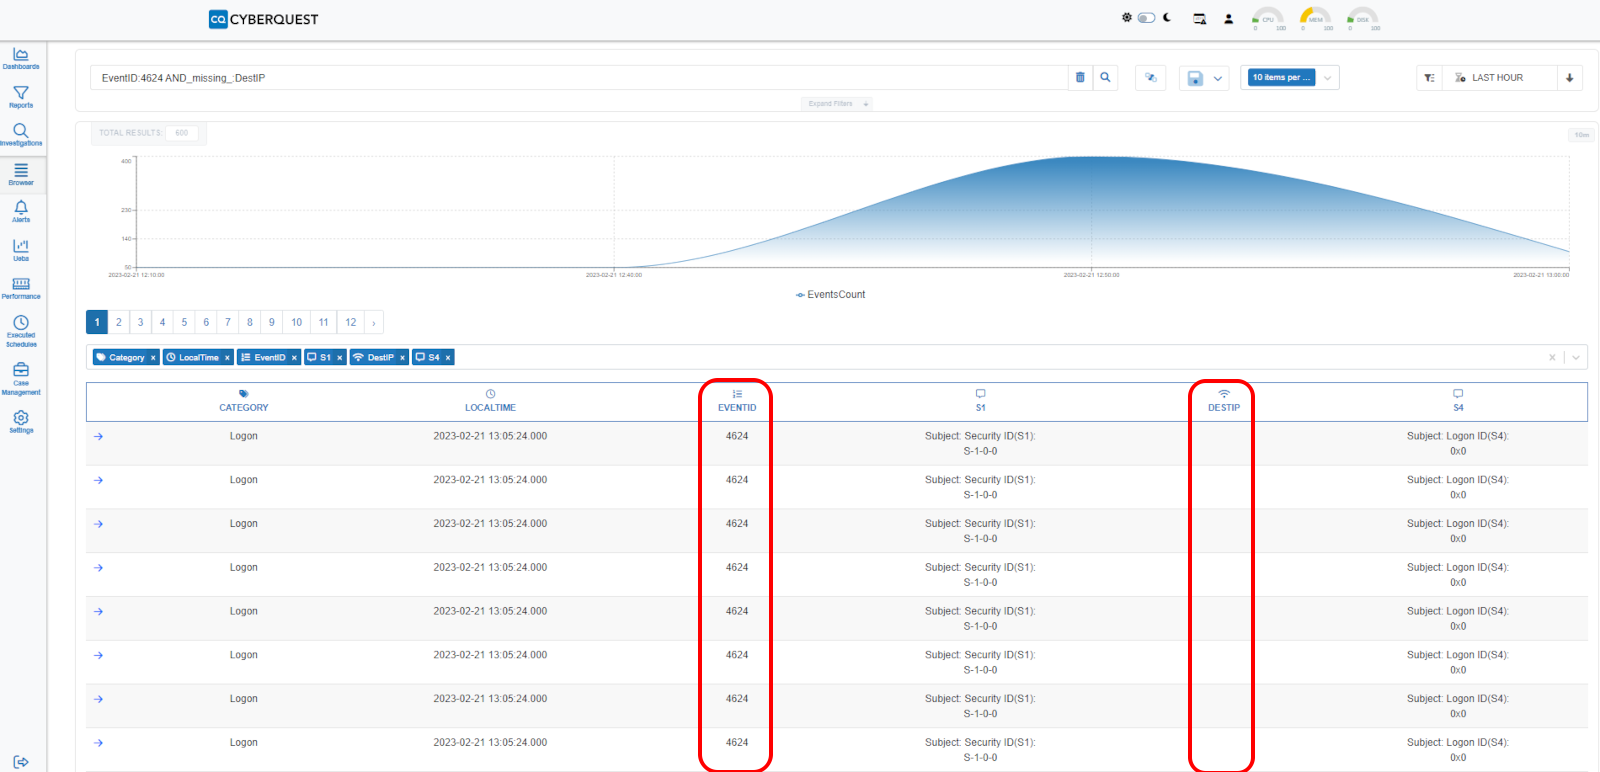Remove the S1 column tag

pyautogui.click(x=340, y=358)
